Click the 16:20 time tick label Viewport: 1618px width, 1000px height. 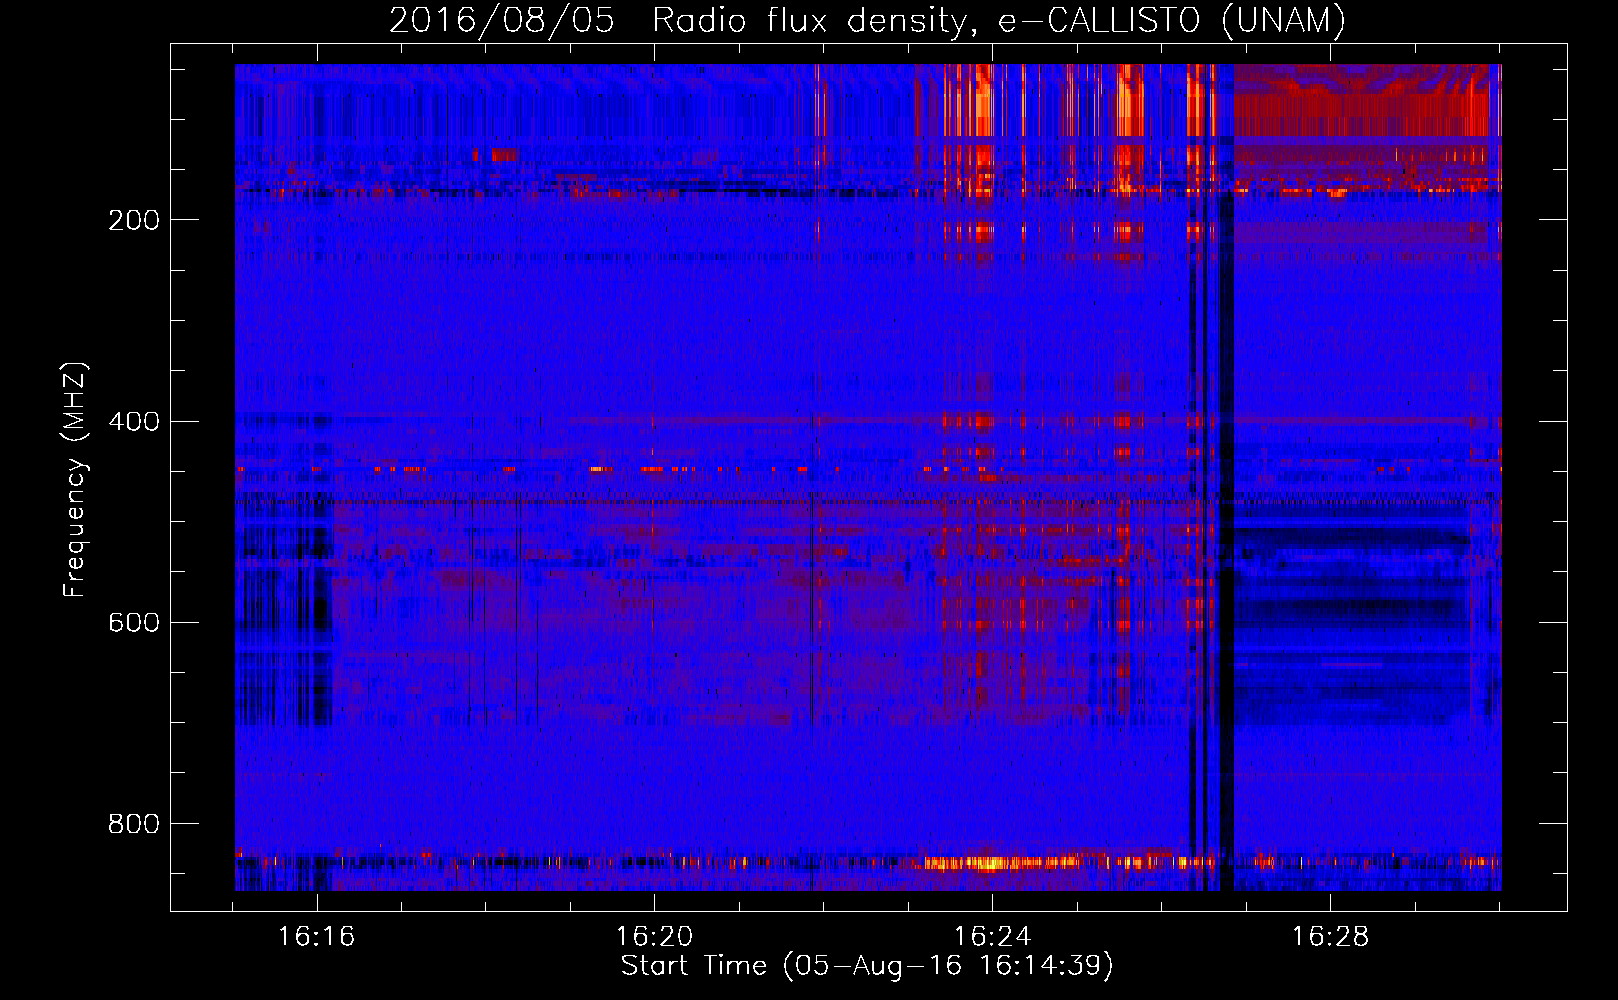click(x=654, y=937)
